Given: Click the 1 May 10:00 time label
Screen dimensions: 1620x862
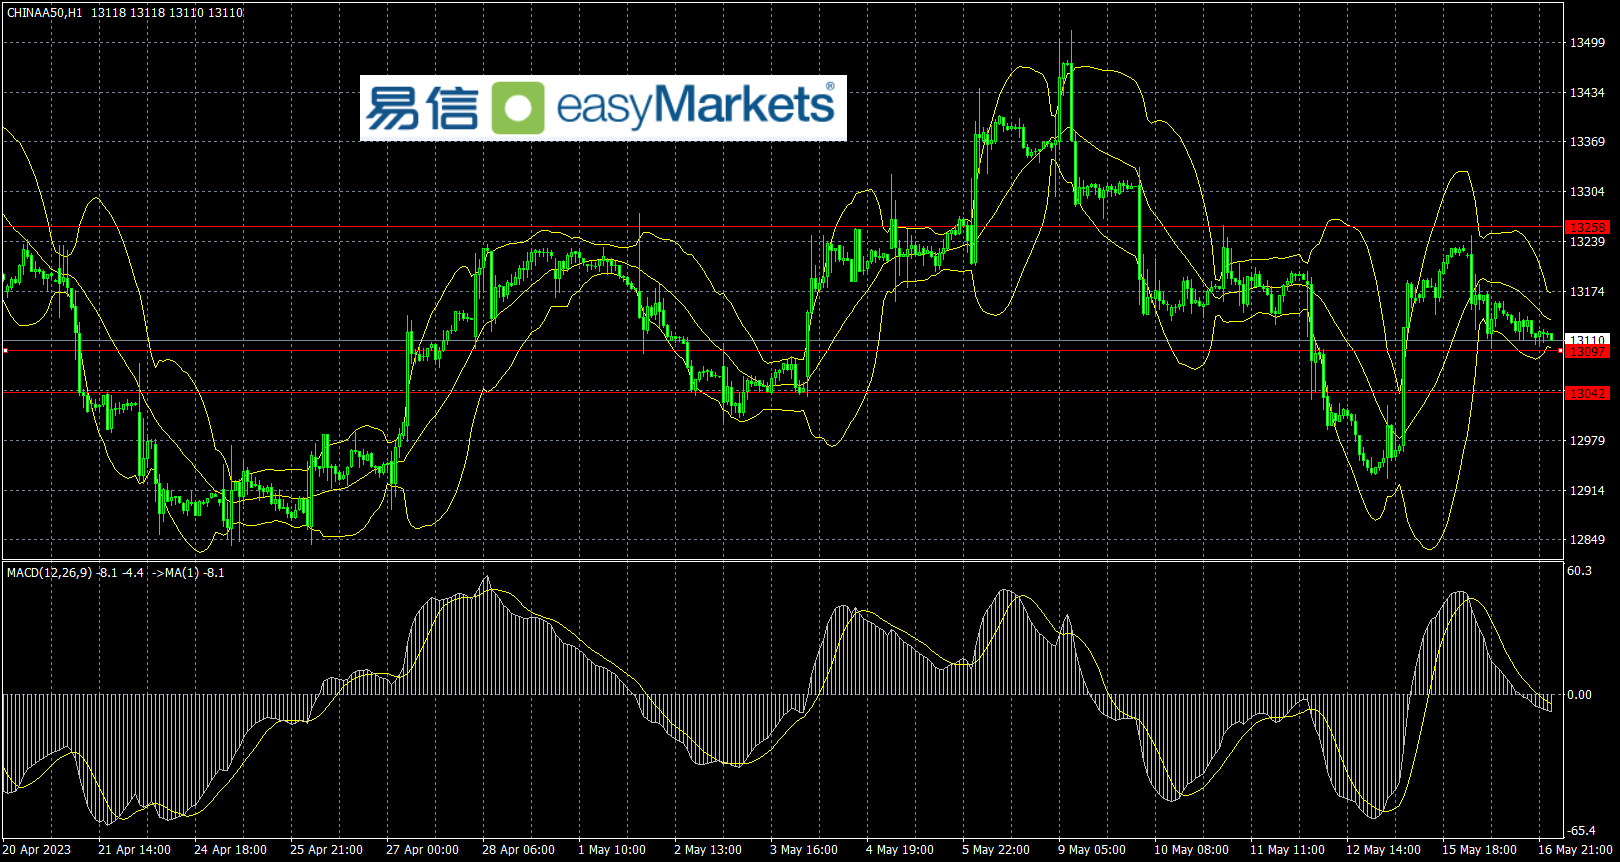Looking at the screenshot, I should [x=612, y=850].
